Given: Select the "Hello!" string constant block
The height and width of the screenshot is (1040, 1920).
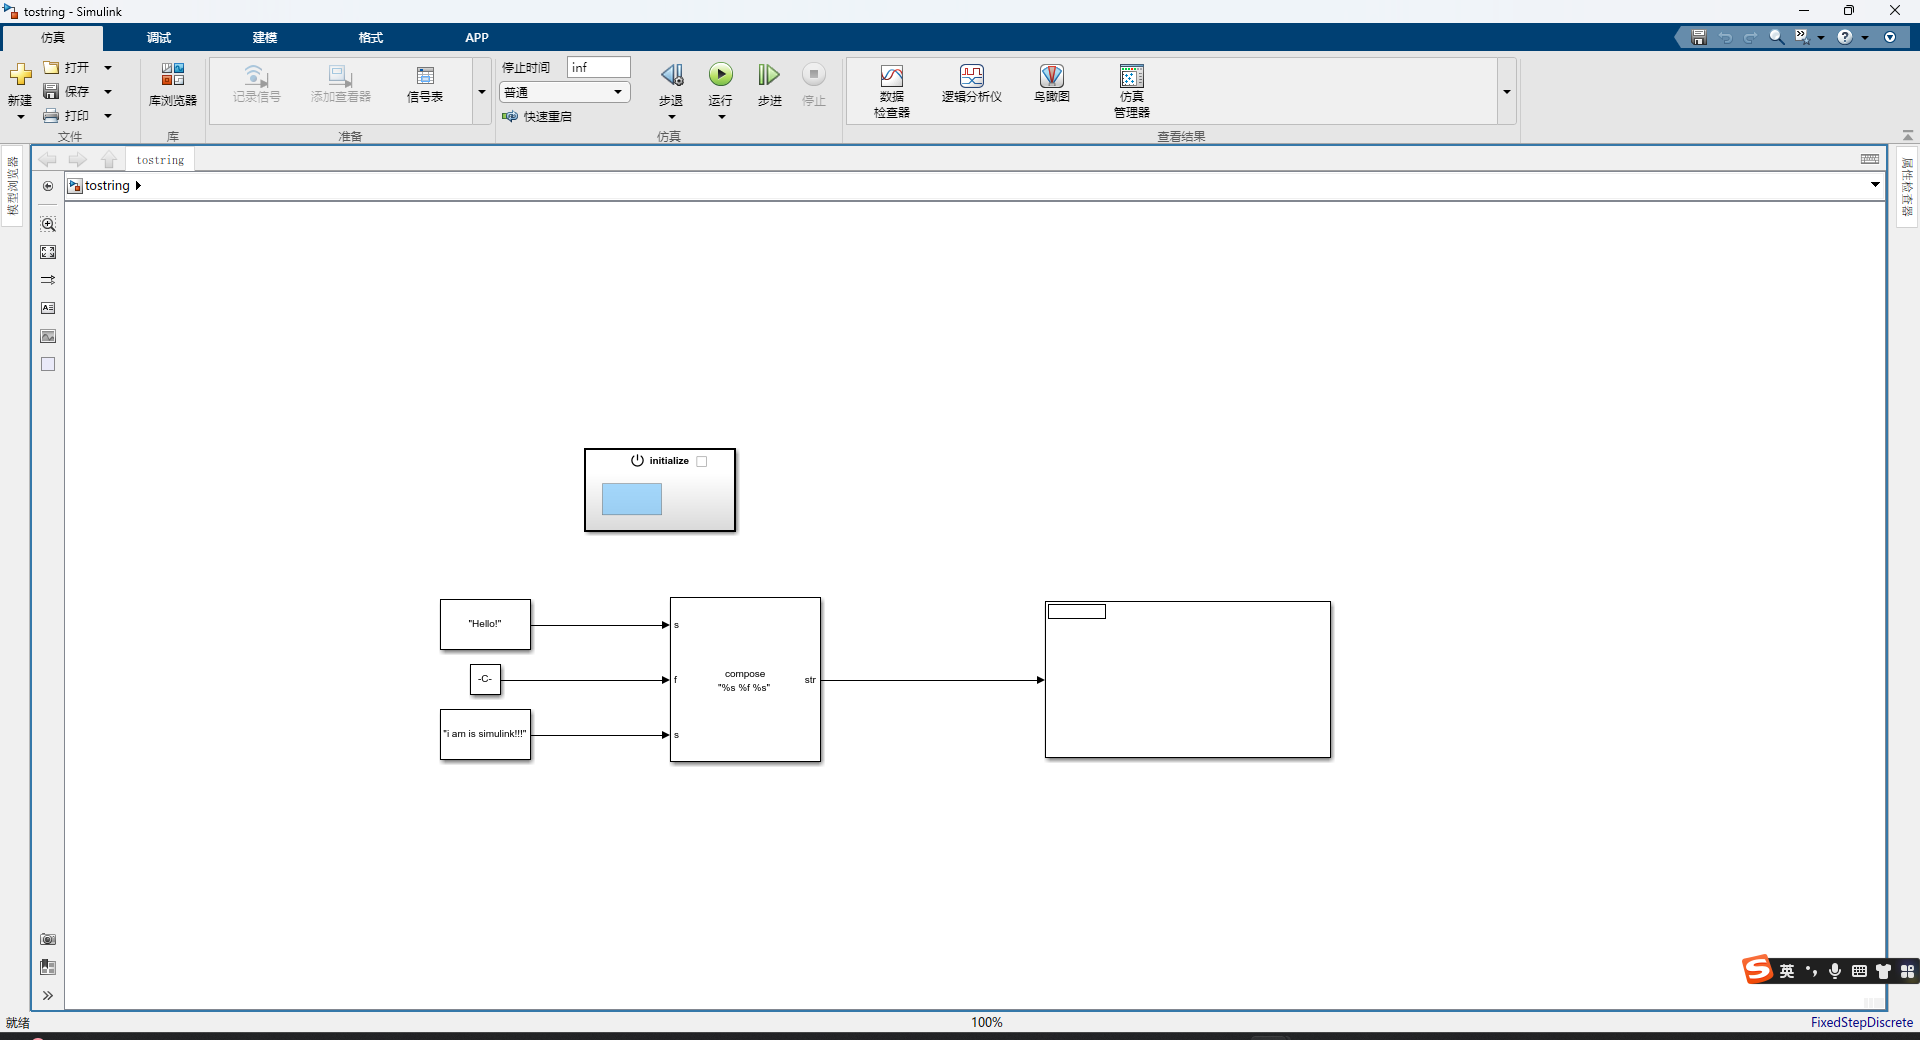Looking at the screenshot, I should click(x=485, y=624).
